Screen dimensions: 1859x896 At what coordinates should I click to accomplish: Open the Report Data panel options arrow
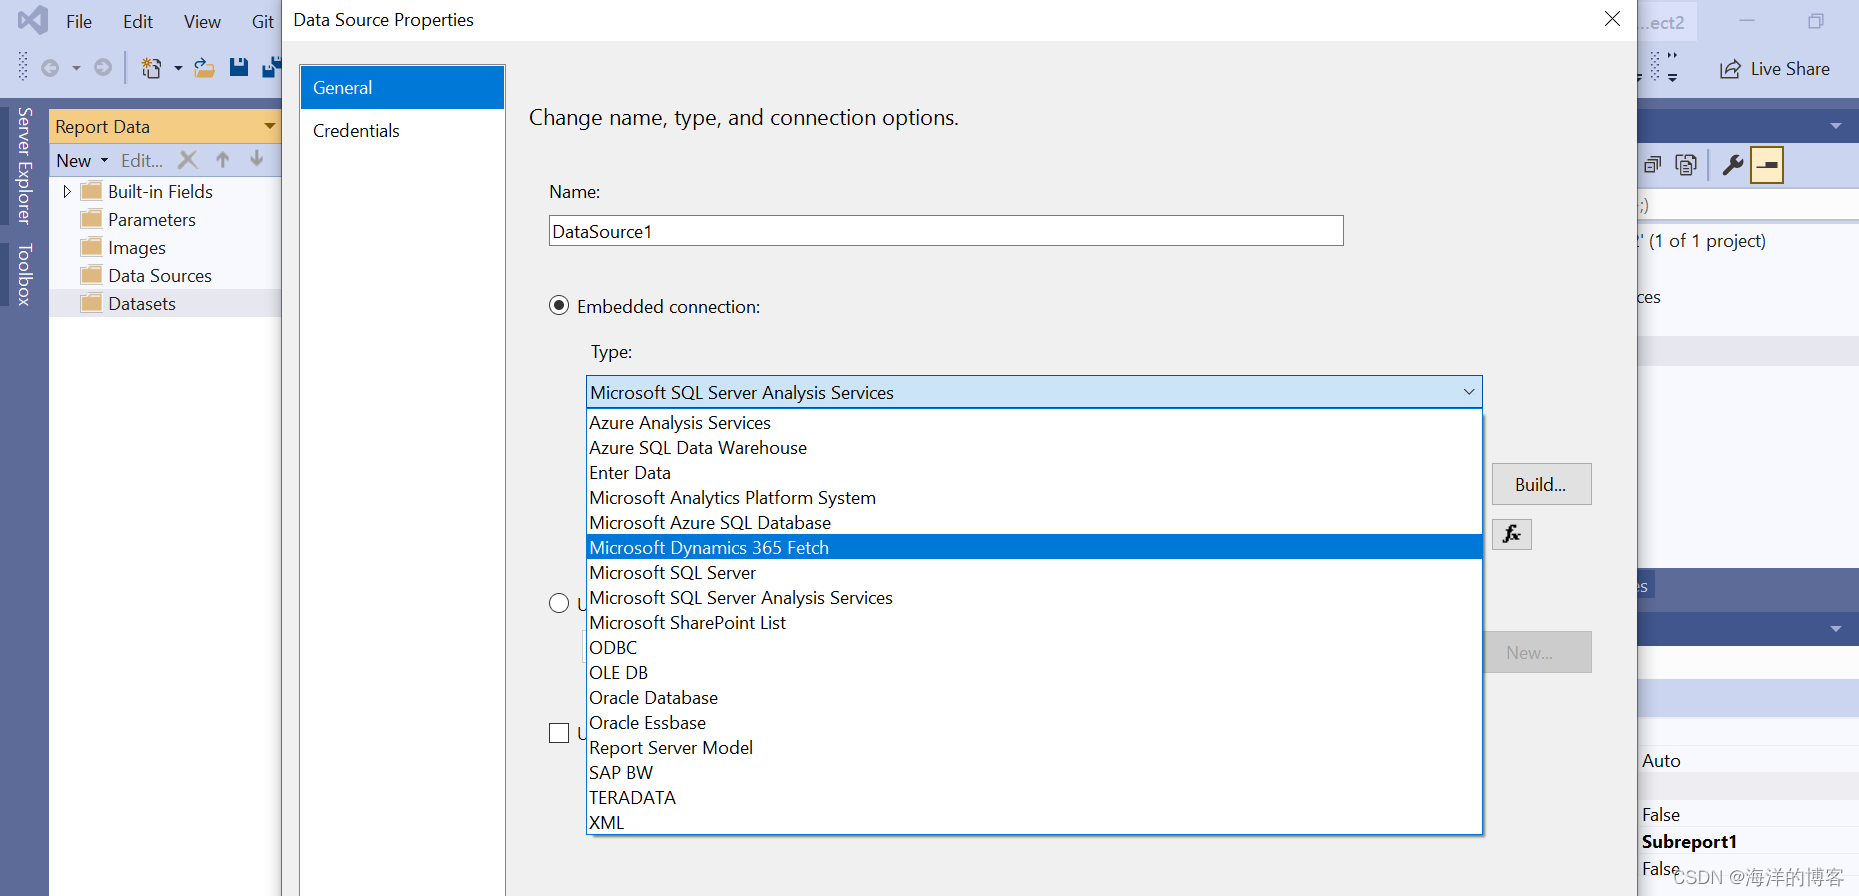click(x=269, y=126)
